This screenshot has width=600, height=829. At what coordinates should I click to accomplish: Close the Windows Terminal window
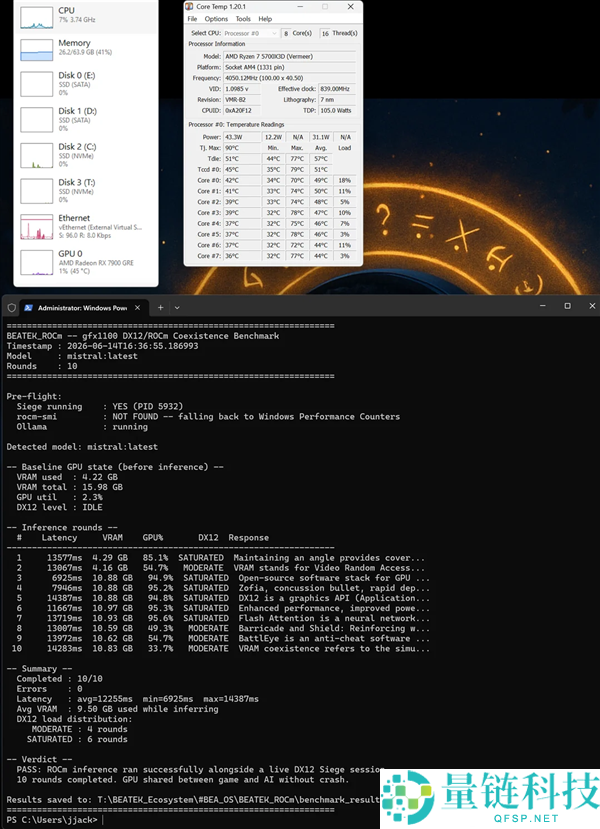point(592,306)
